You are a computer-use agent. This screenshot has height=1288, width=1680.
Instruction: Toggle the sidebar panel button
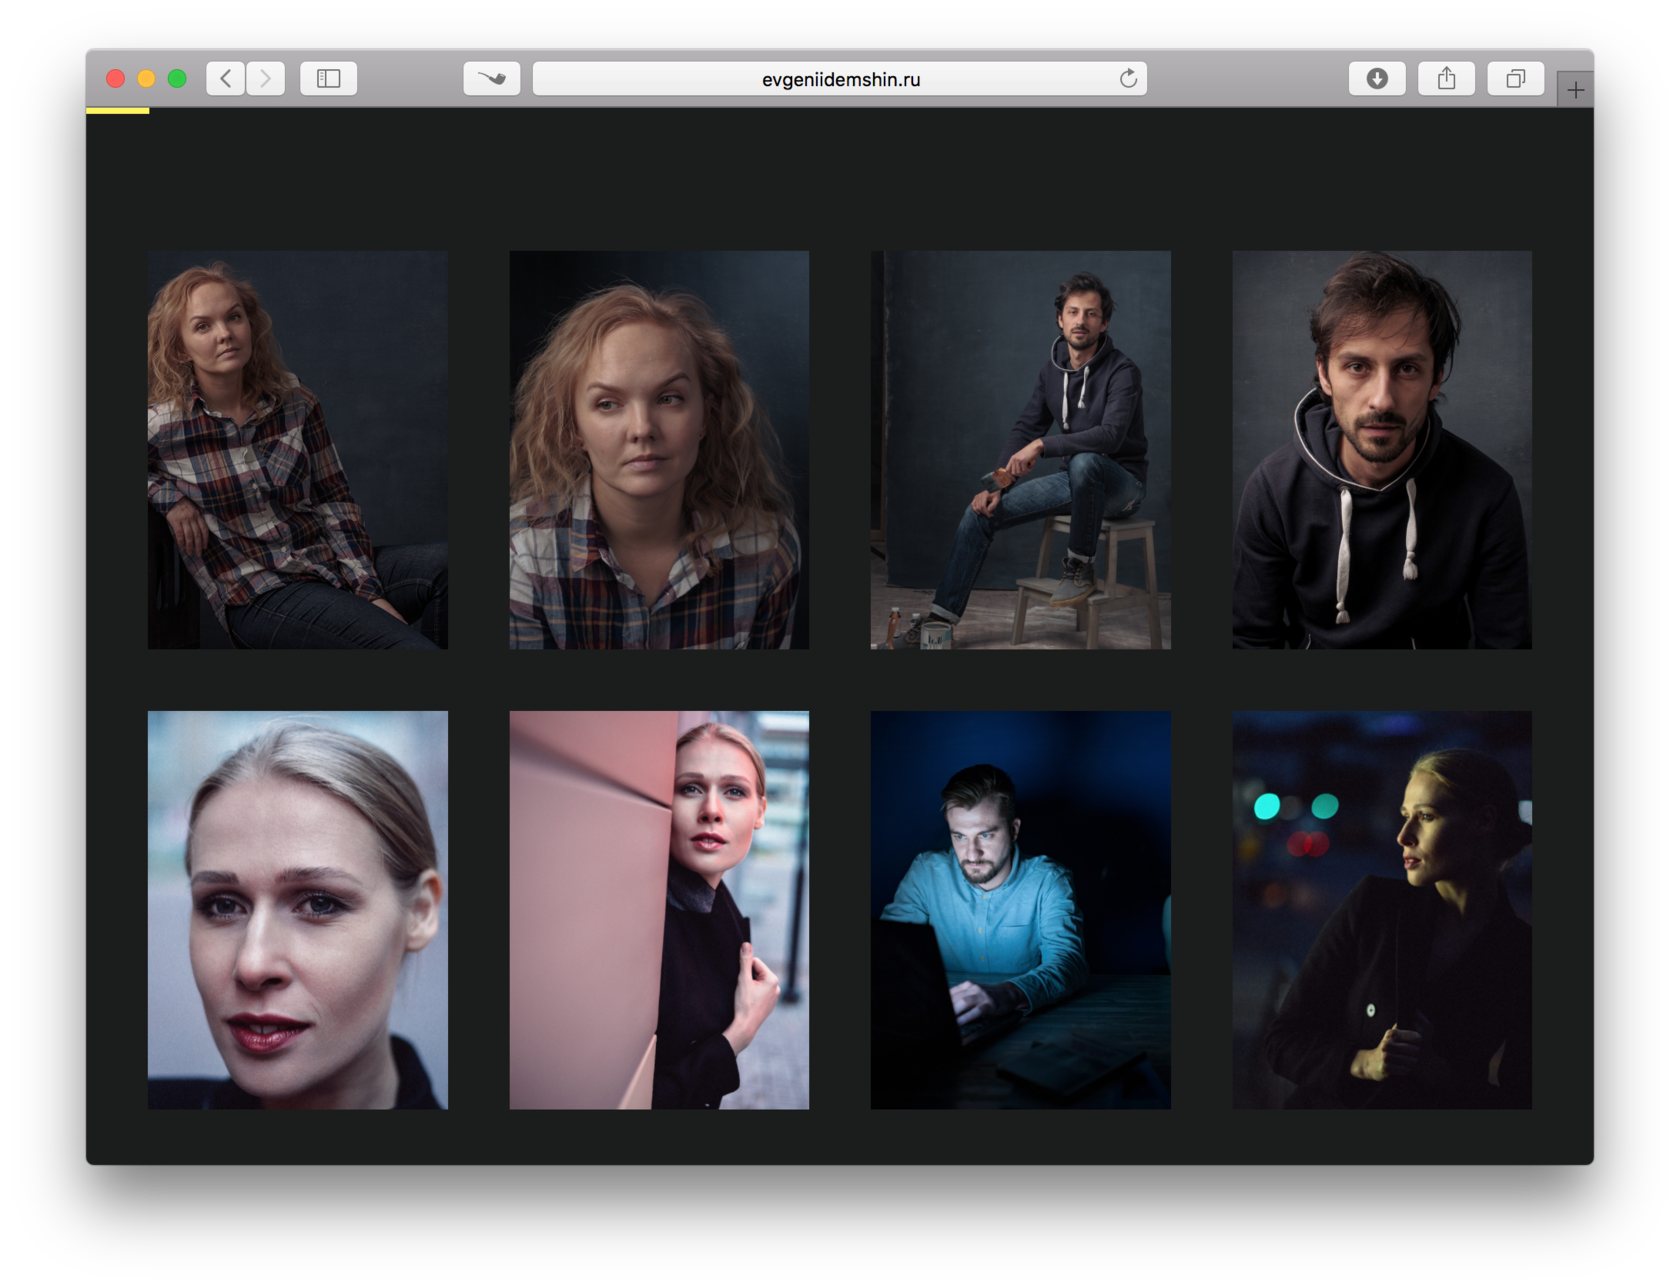[x=329, y=78]
